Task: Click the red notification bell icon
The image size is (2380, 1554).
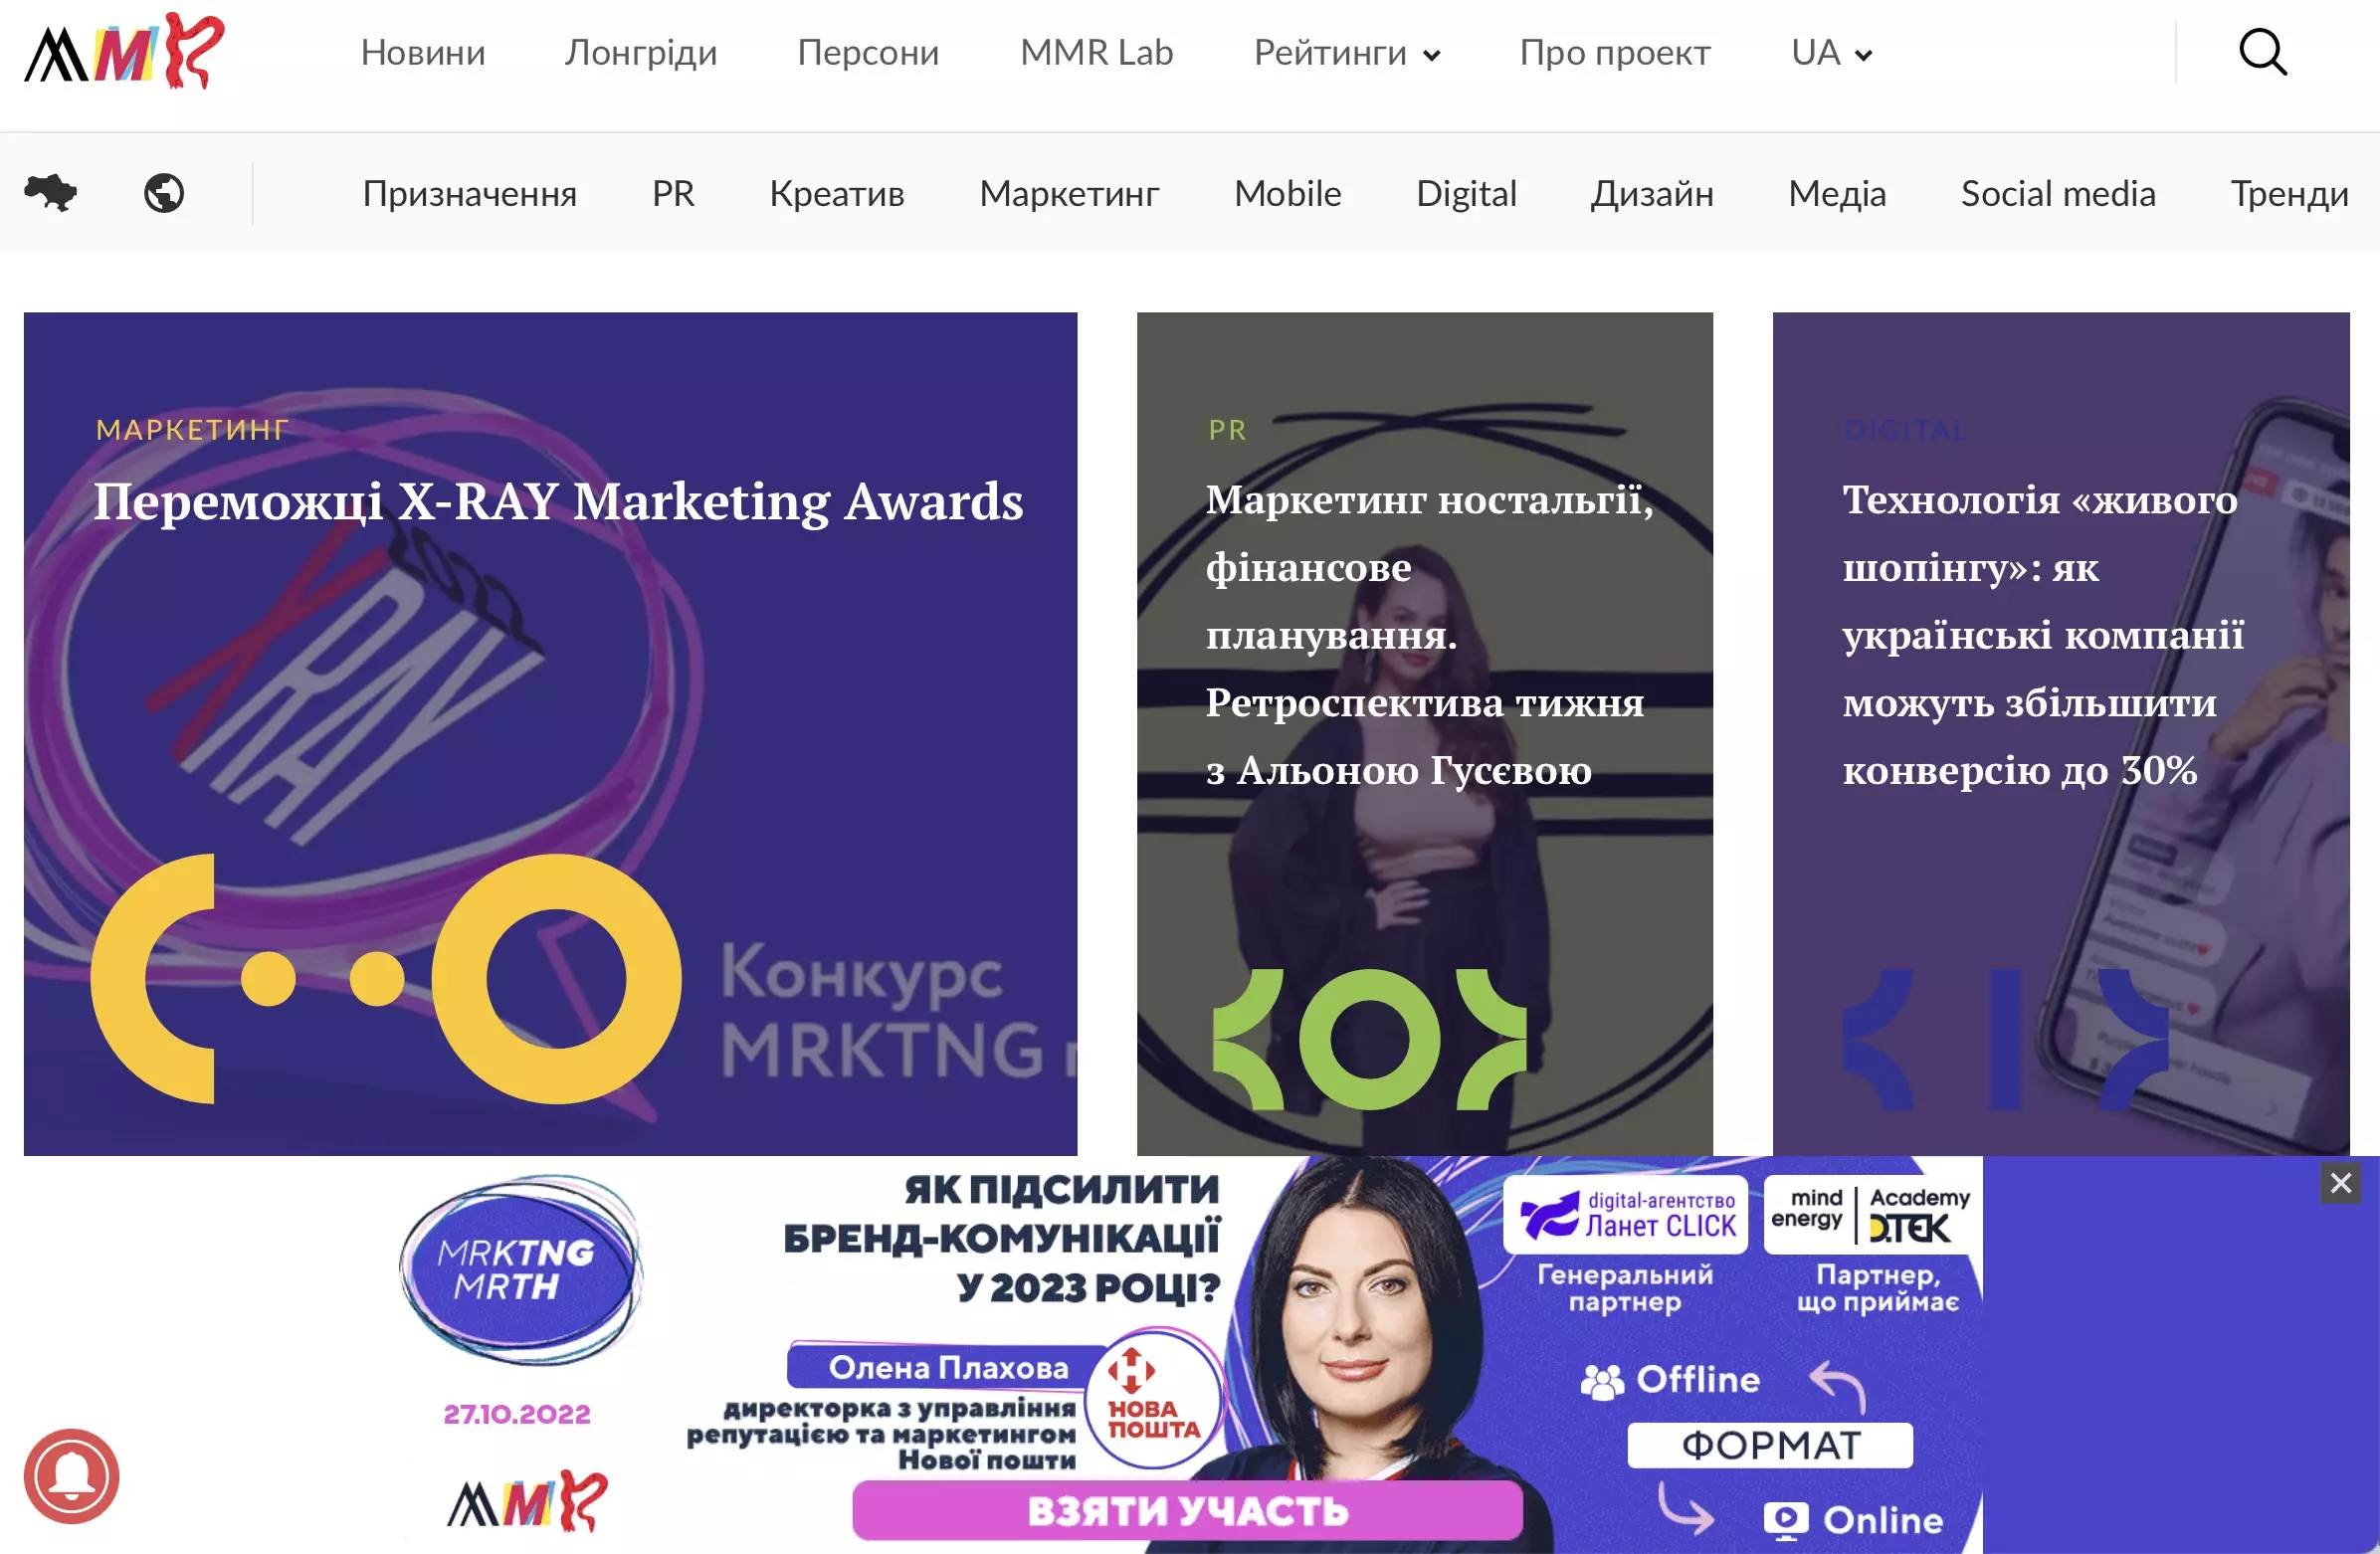Action: point(71,1476)
